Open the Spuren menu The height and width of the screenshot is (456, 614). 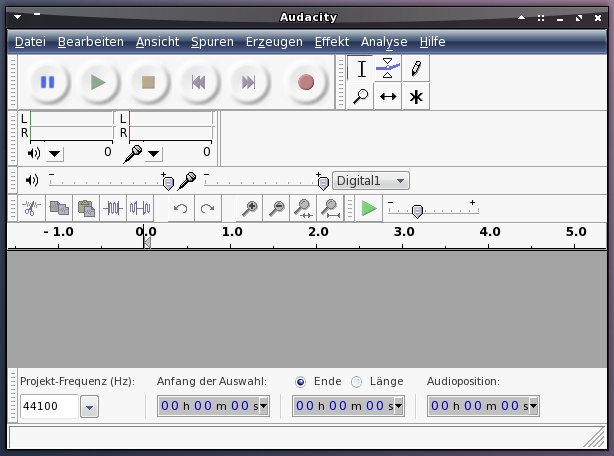(212, 41)
